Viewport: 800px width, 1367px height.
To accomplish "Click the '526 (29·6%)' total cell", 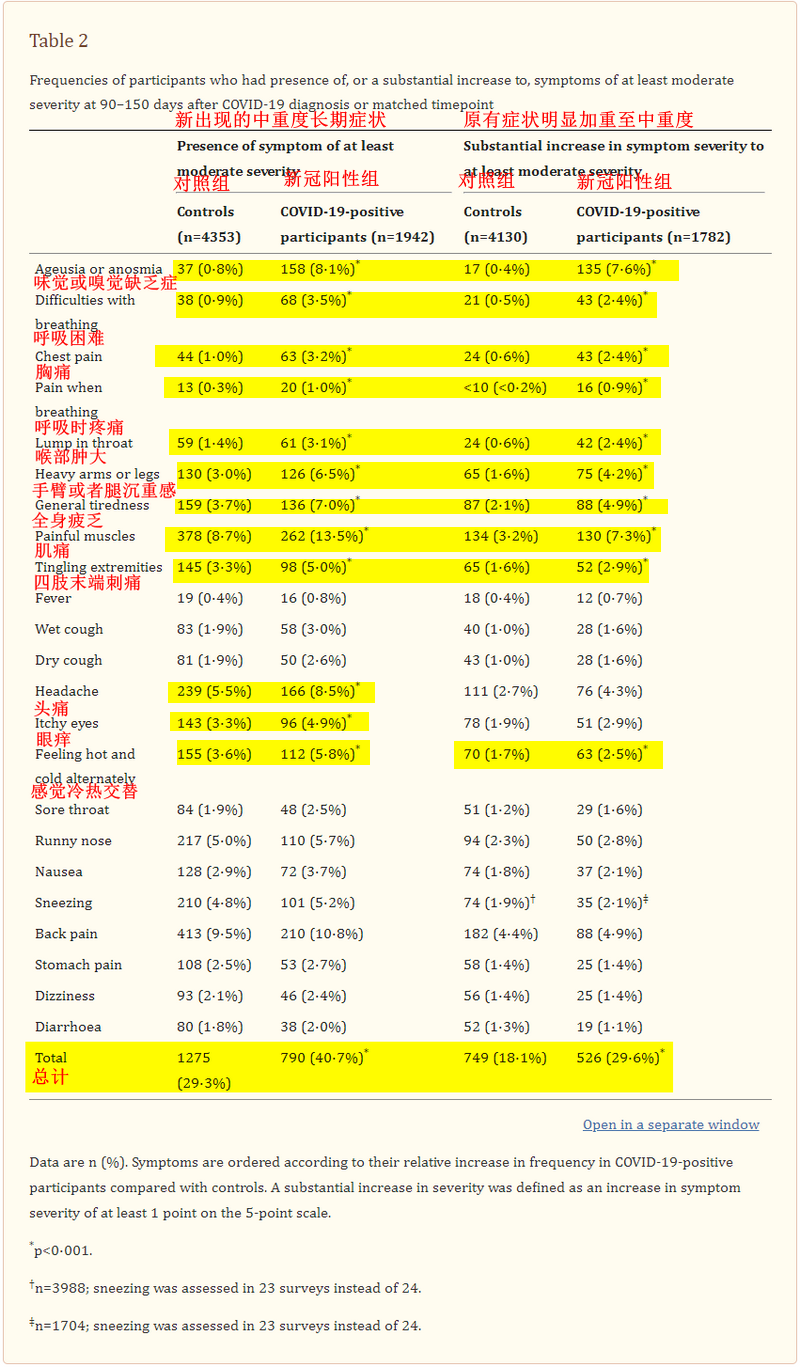I will (x=618, y=1058).
